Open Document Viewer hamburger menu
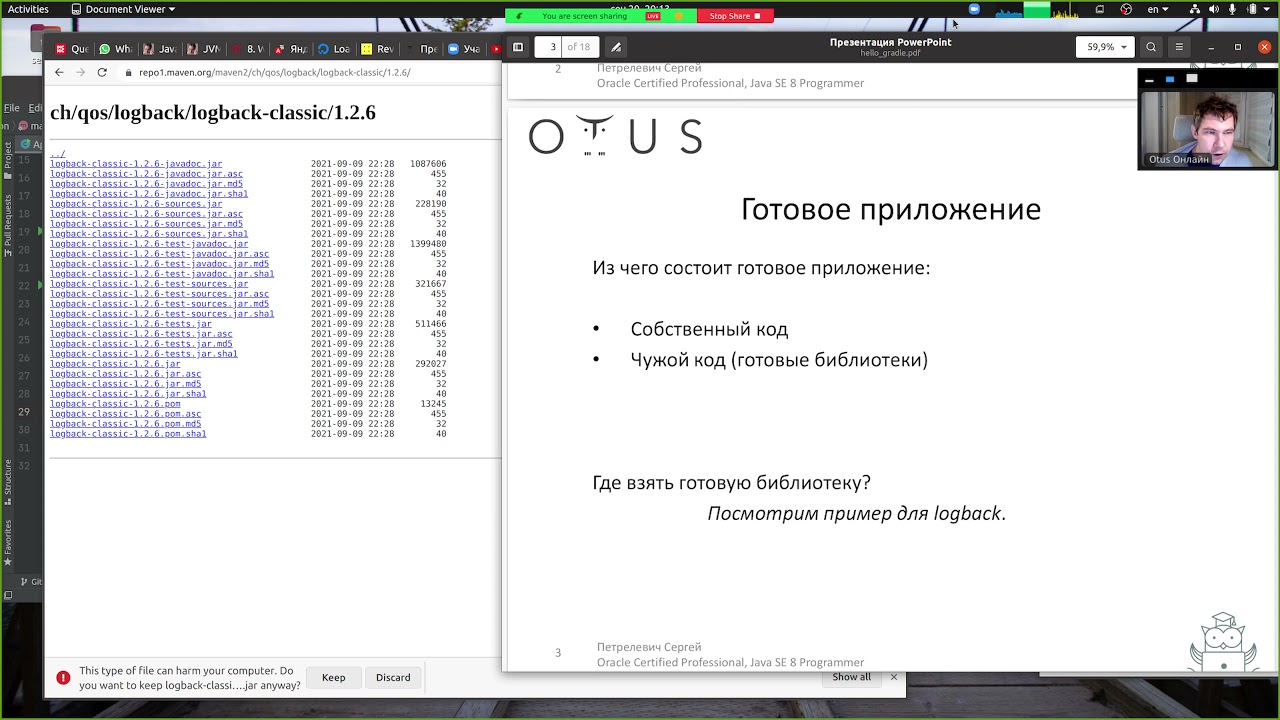Screen dimensions: 1280x720 click(1179, 47)
